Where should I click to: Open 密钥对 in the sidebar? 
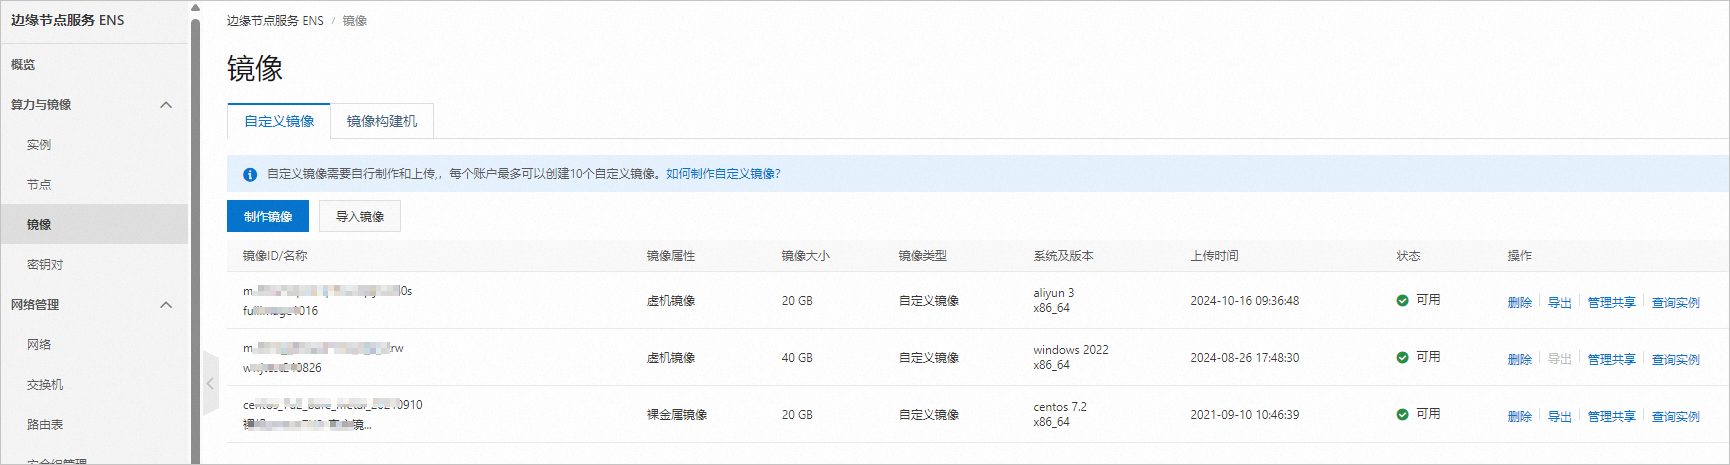click(45, 264)
